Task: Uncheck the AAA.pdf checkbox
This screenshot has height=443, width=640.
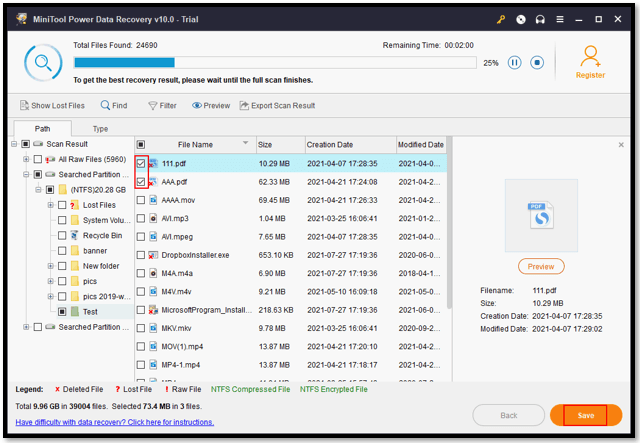Action: point(141,182)
